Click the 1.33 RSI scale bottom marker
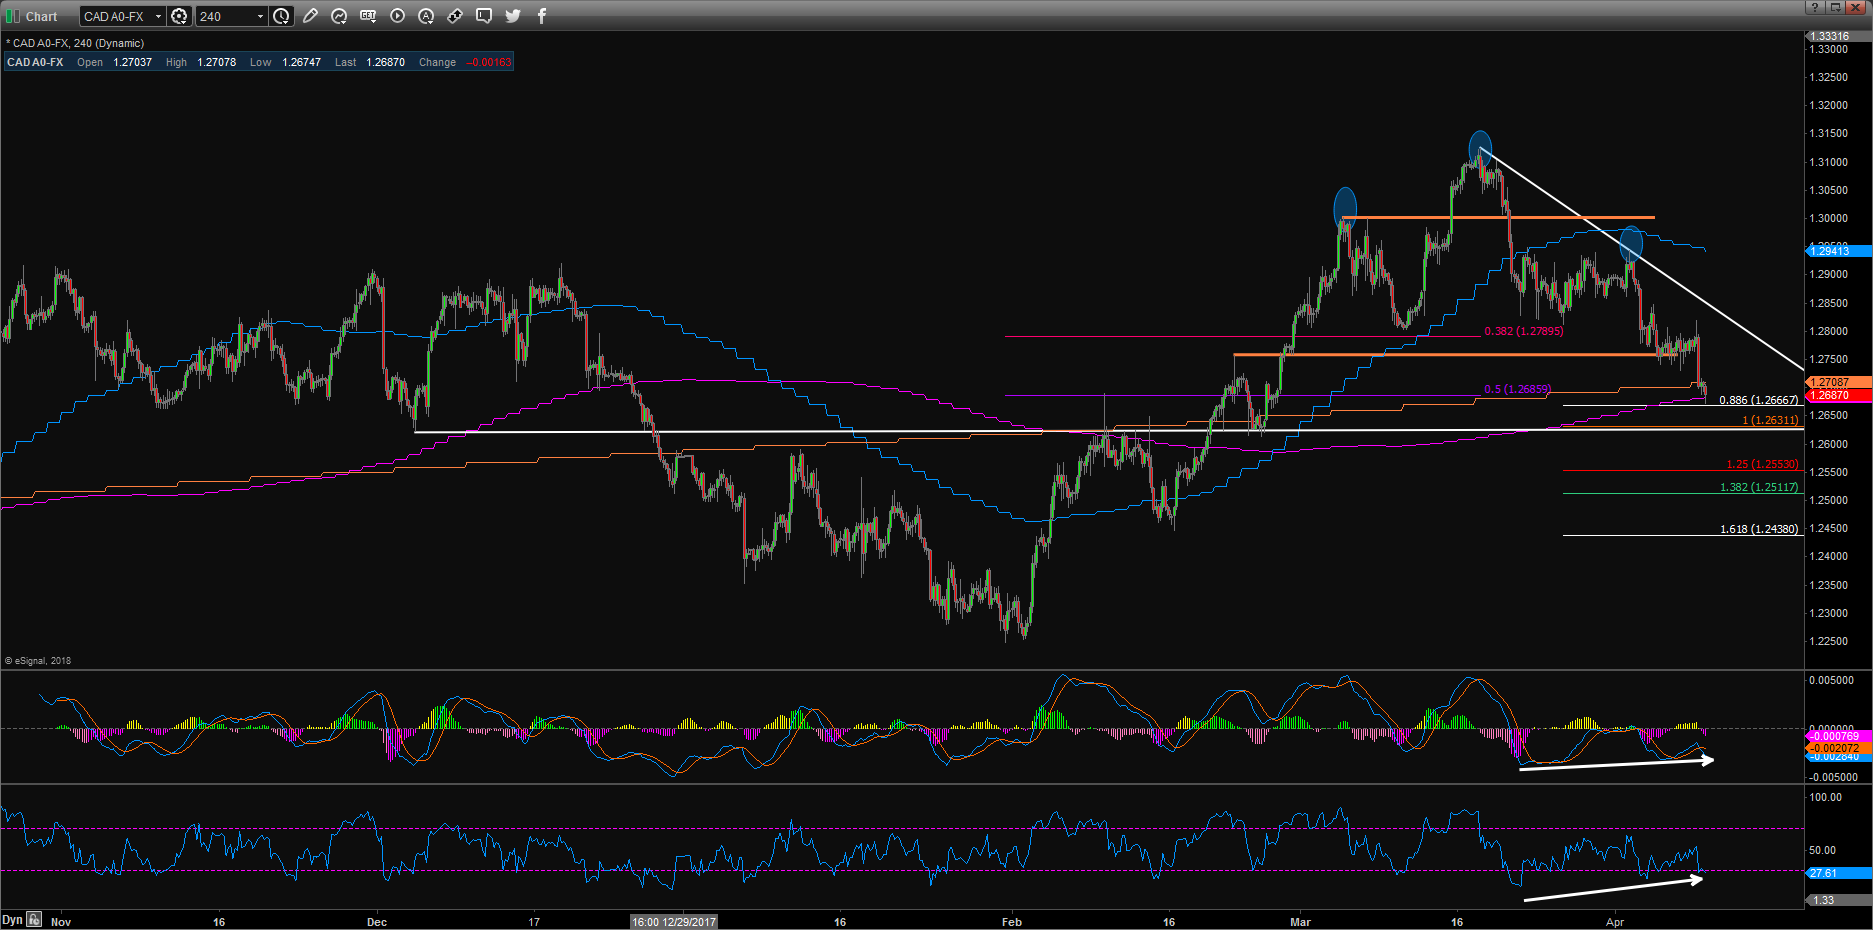 1838,900
